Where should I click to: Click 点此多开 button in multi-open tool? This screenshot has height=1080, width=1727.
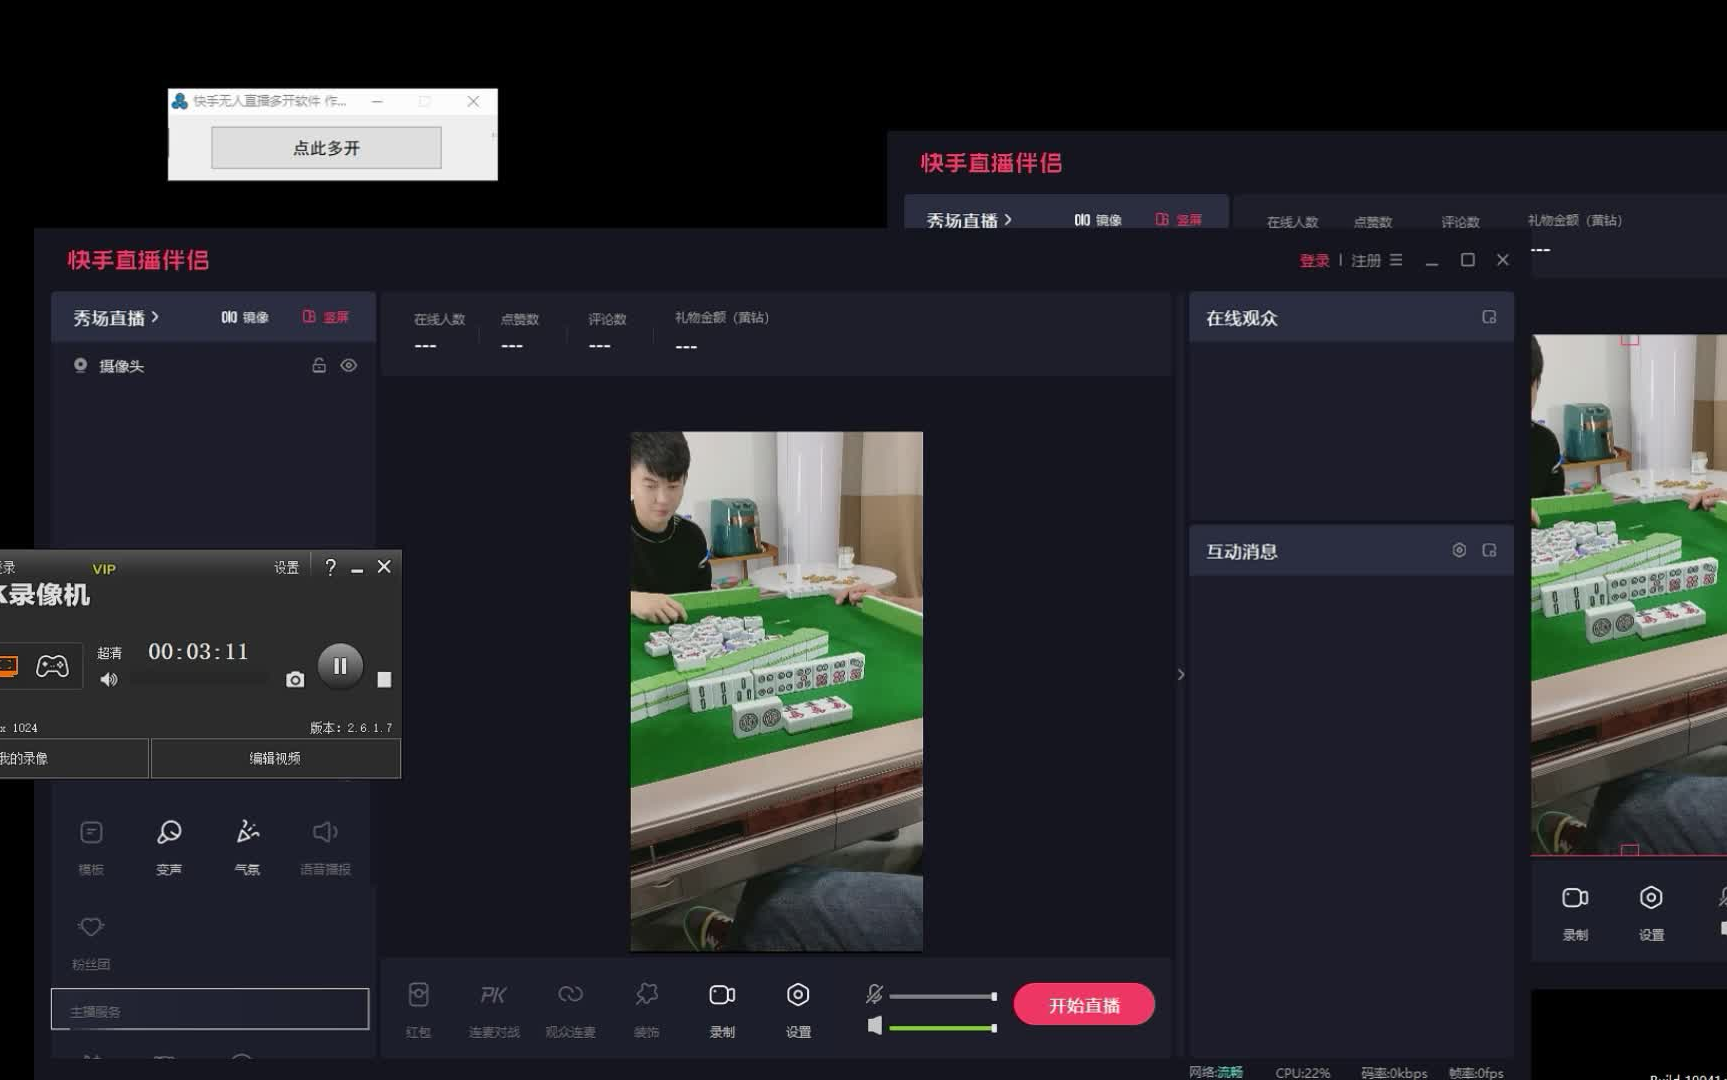[x=326, y=148]
